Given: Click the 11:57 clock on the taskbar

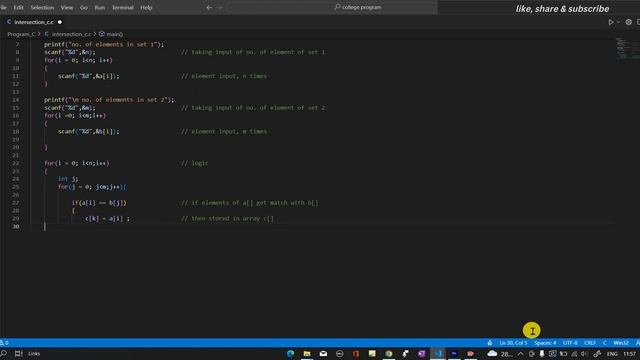Looking at the screenshot, I should [629, 353].
